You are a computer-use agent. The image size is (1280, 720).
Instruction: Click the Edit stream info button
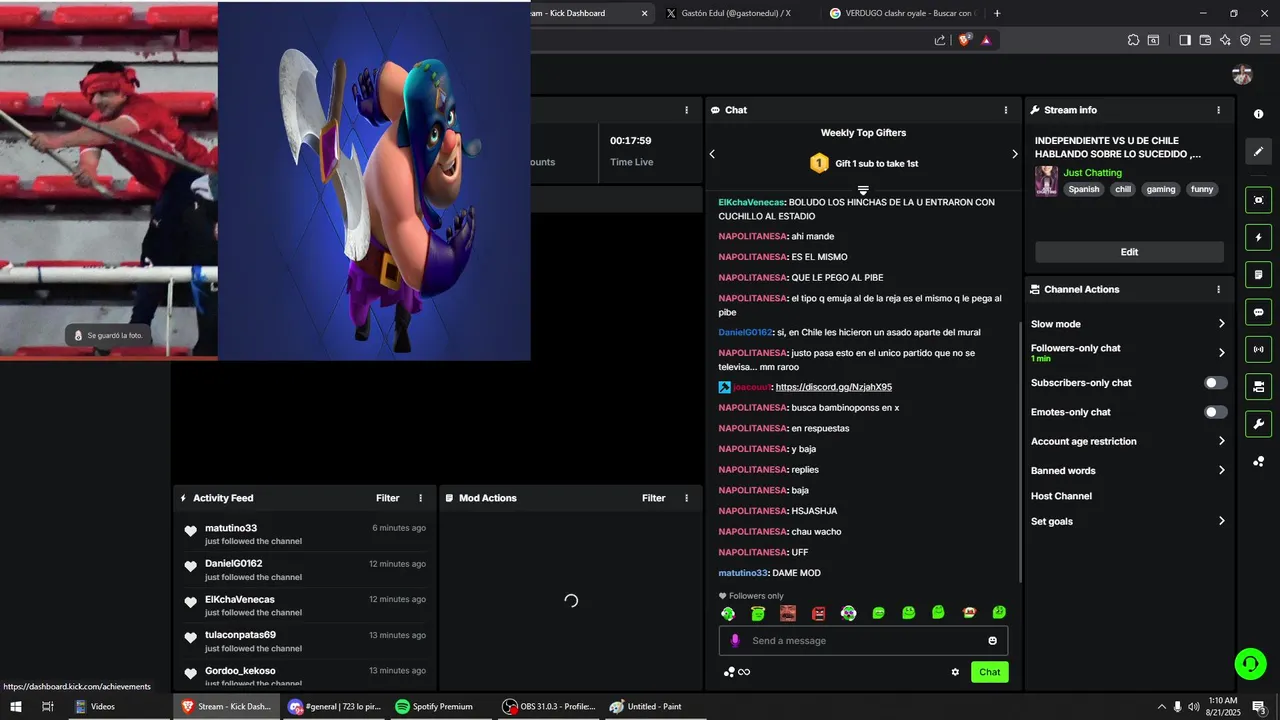coord(1129,252)
